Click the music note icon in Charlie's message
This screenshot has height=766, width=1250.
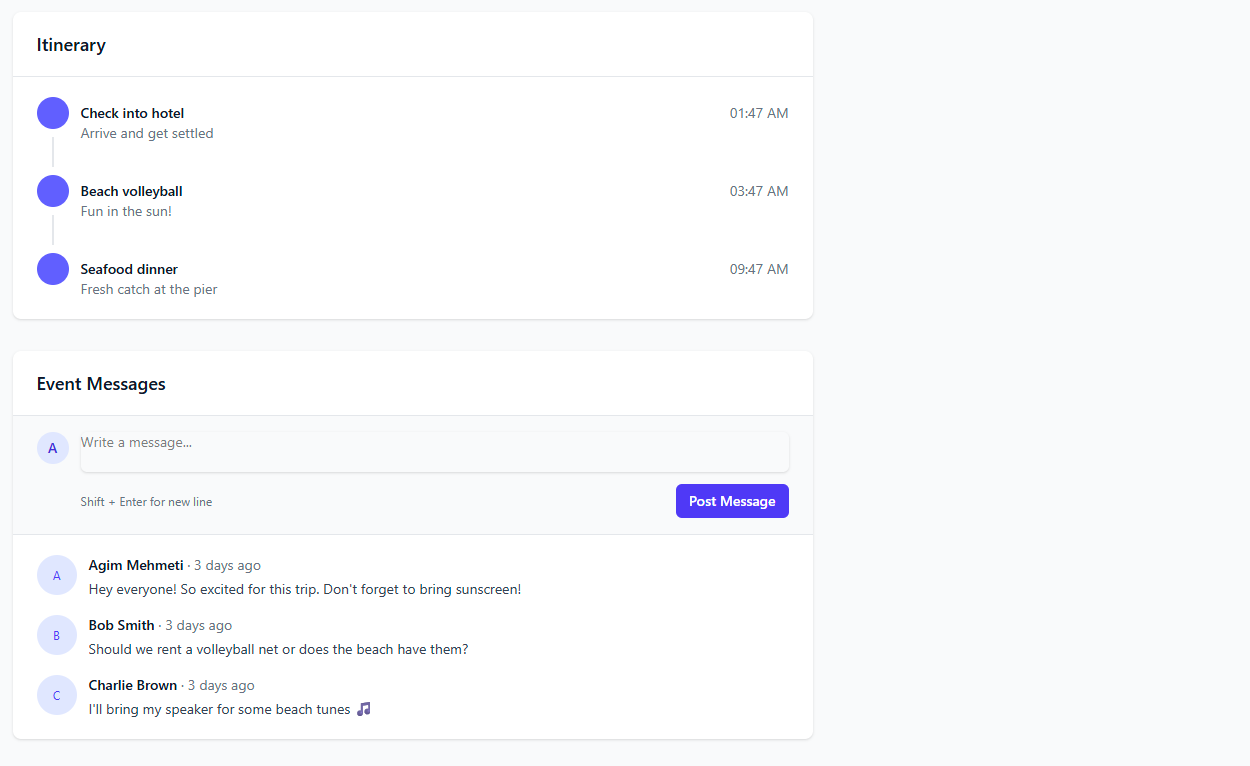click(x=363, y=708)
